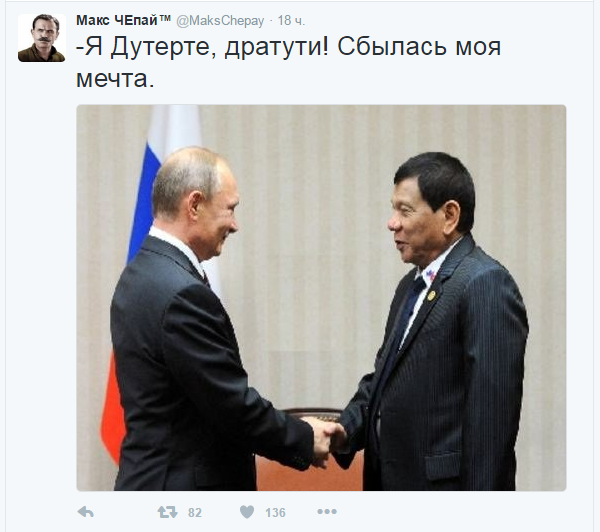Click the like count 136
The image size is (600, 532).
pyautogui.click(x=275, y=512)
